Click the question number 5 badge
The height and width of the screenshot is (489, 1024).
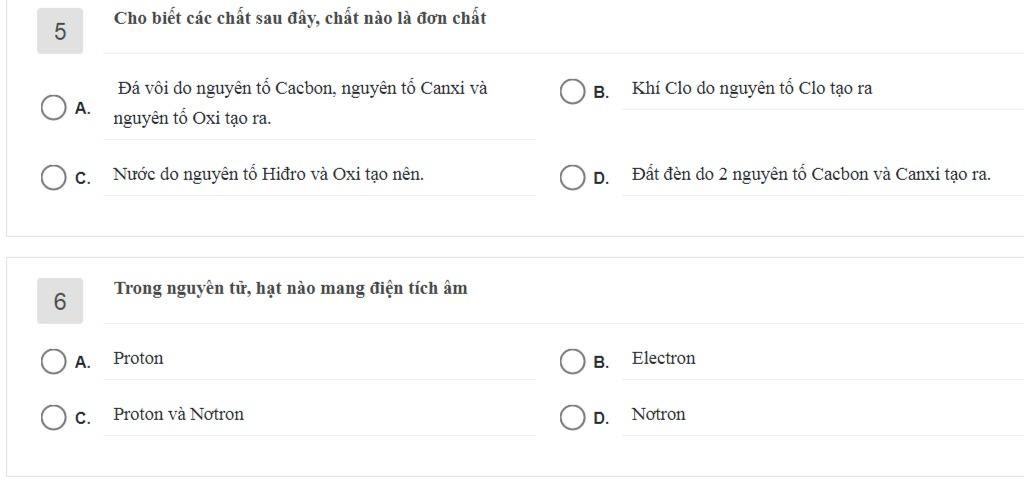click(60, 31)
